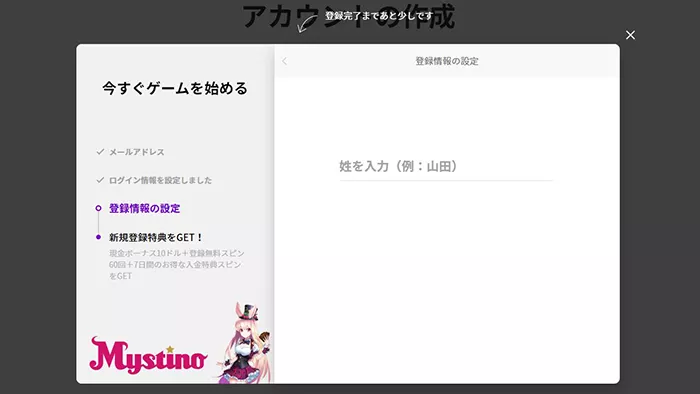Select the 登録情報の設定 current step
The image size is (700, 394).
(144, 208)
